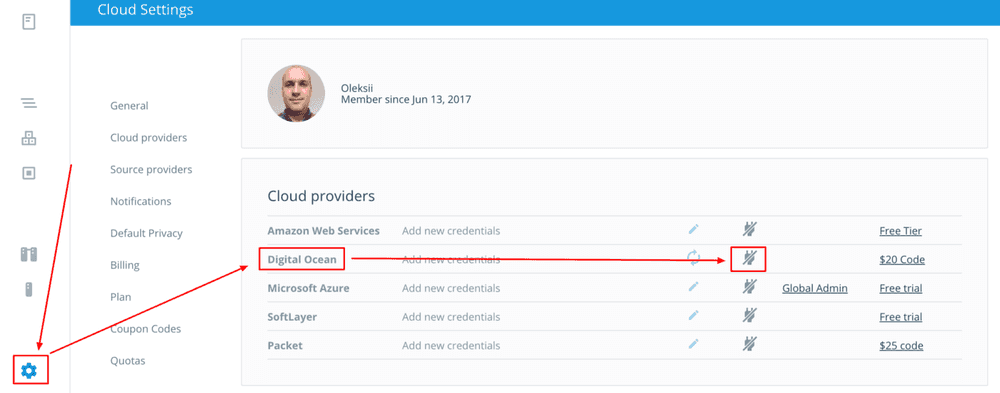Open Quotas settings section
This screenshot has height=393, width=1000.
128,361
